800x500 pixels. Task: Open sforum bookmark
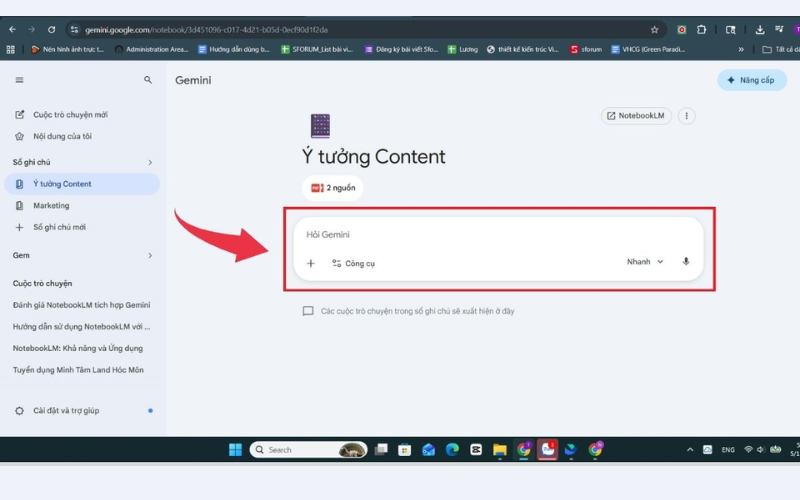pyautogui.click(x=586, y=49)
